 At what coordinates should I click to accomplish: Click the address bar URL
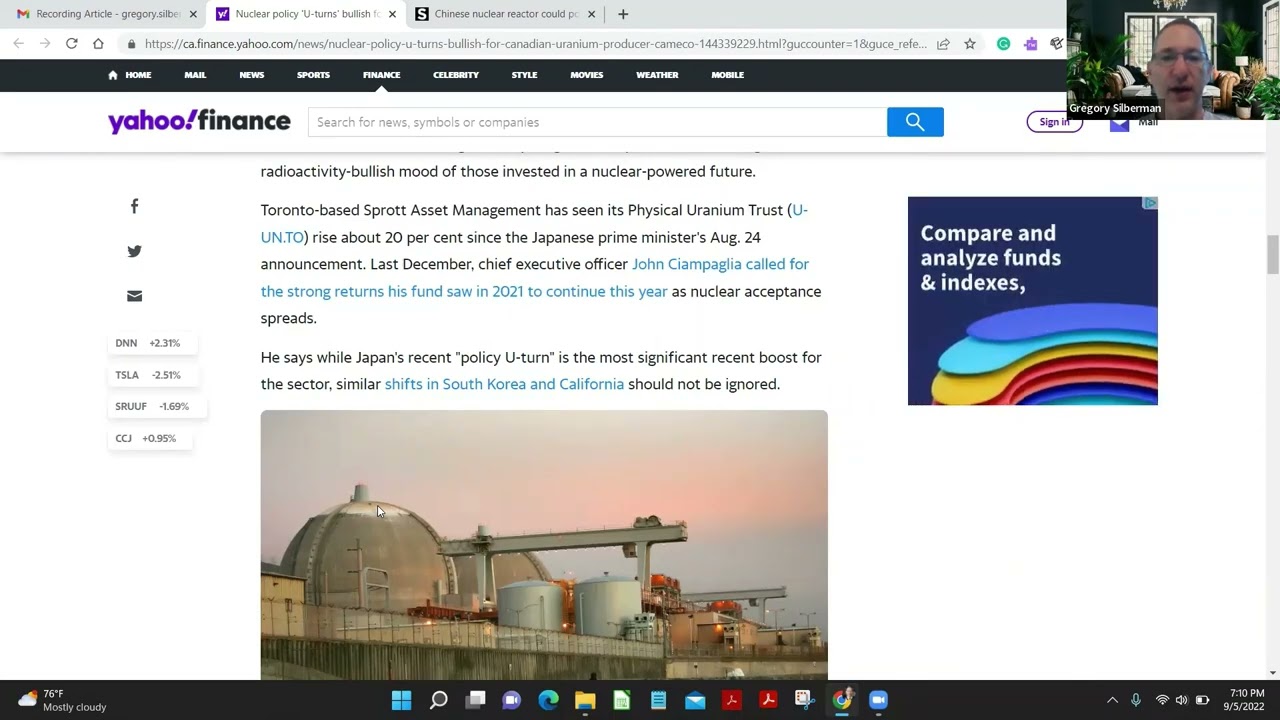point(535,44)
